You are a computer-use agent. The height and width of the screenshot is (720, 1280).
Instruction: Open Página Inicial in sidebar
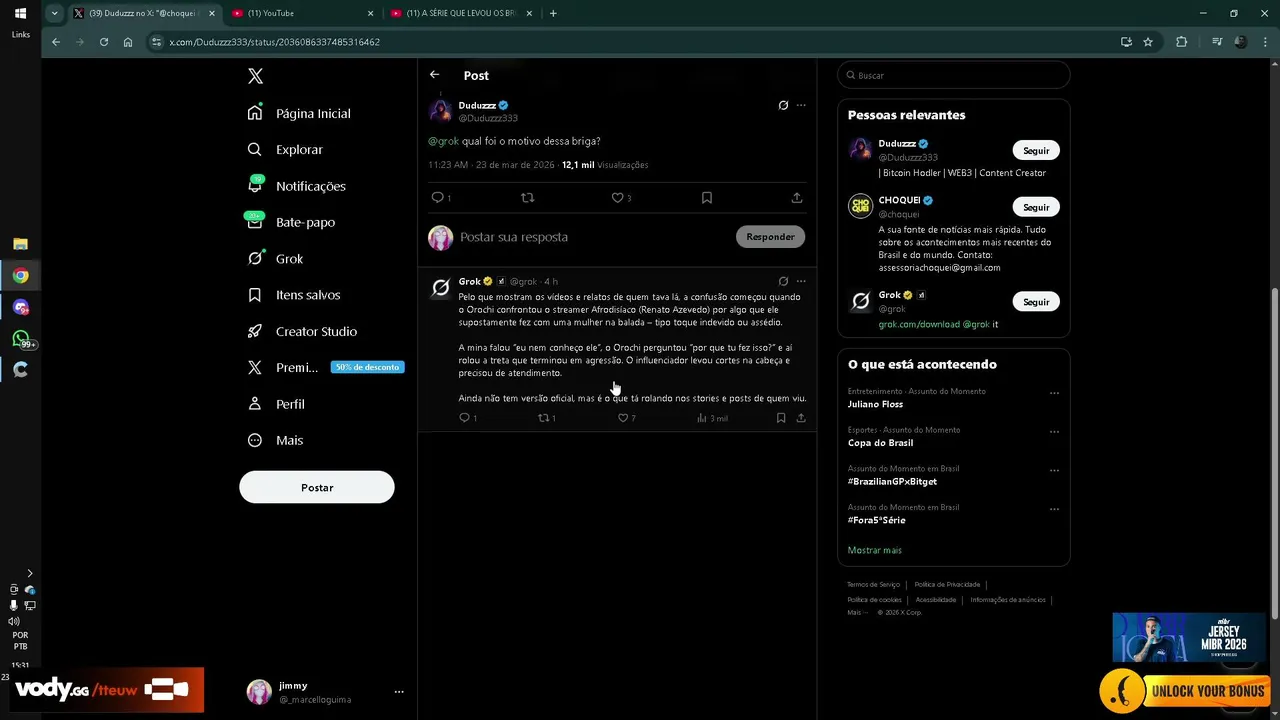(x=299, y=113)
